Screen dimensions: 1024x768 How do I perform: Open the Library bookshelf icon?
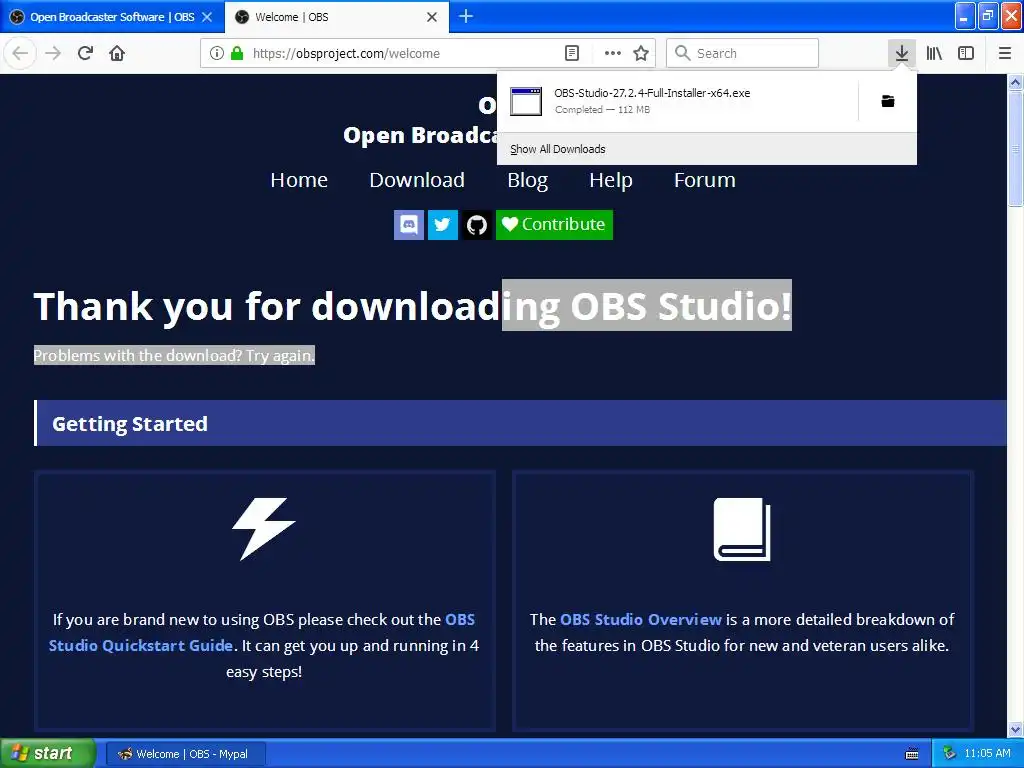(934, 54)
